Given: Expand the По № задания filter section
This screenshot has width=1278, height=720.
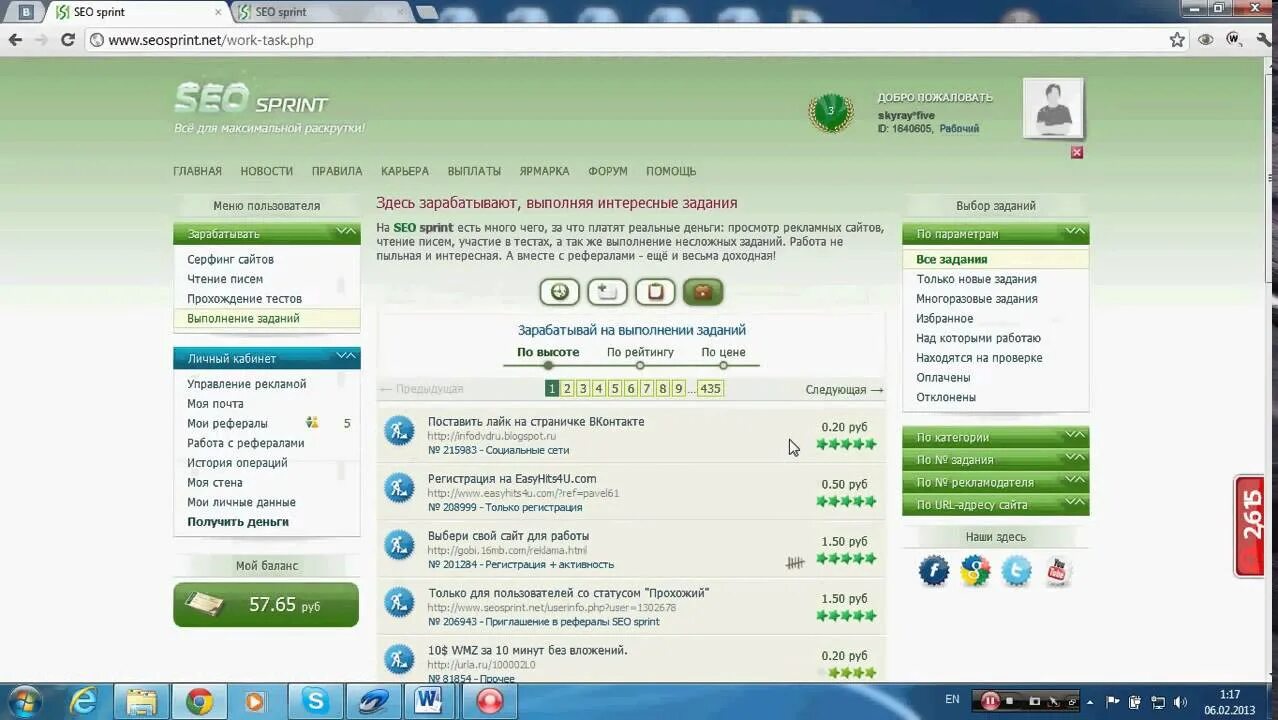Looking at the screenshot, I should pyautogui.click(x=996, y=460).
